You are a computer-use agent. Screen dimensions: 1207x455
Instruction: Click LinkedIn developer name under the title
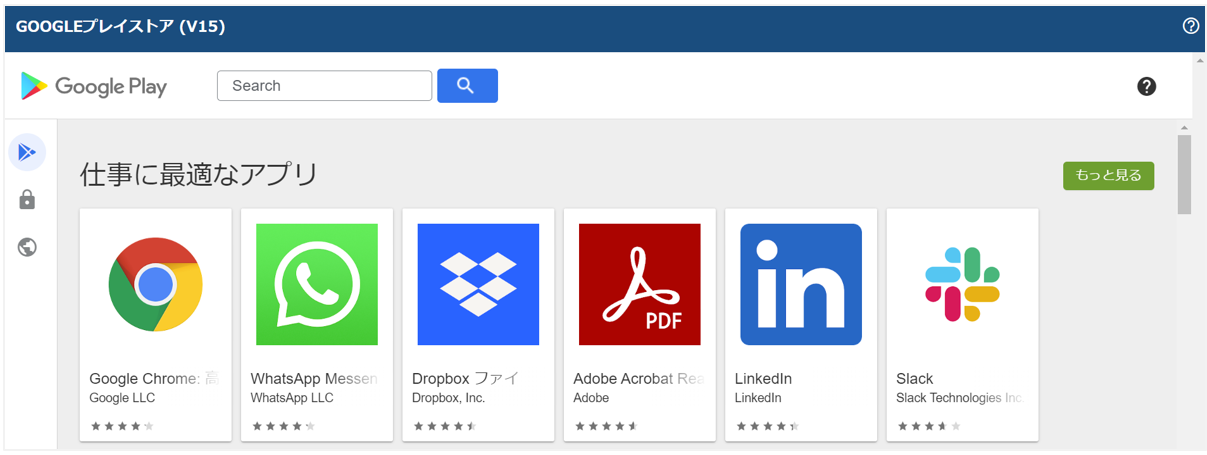click(x=758, y=398)
